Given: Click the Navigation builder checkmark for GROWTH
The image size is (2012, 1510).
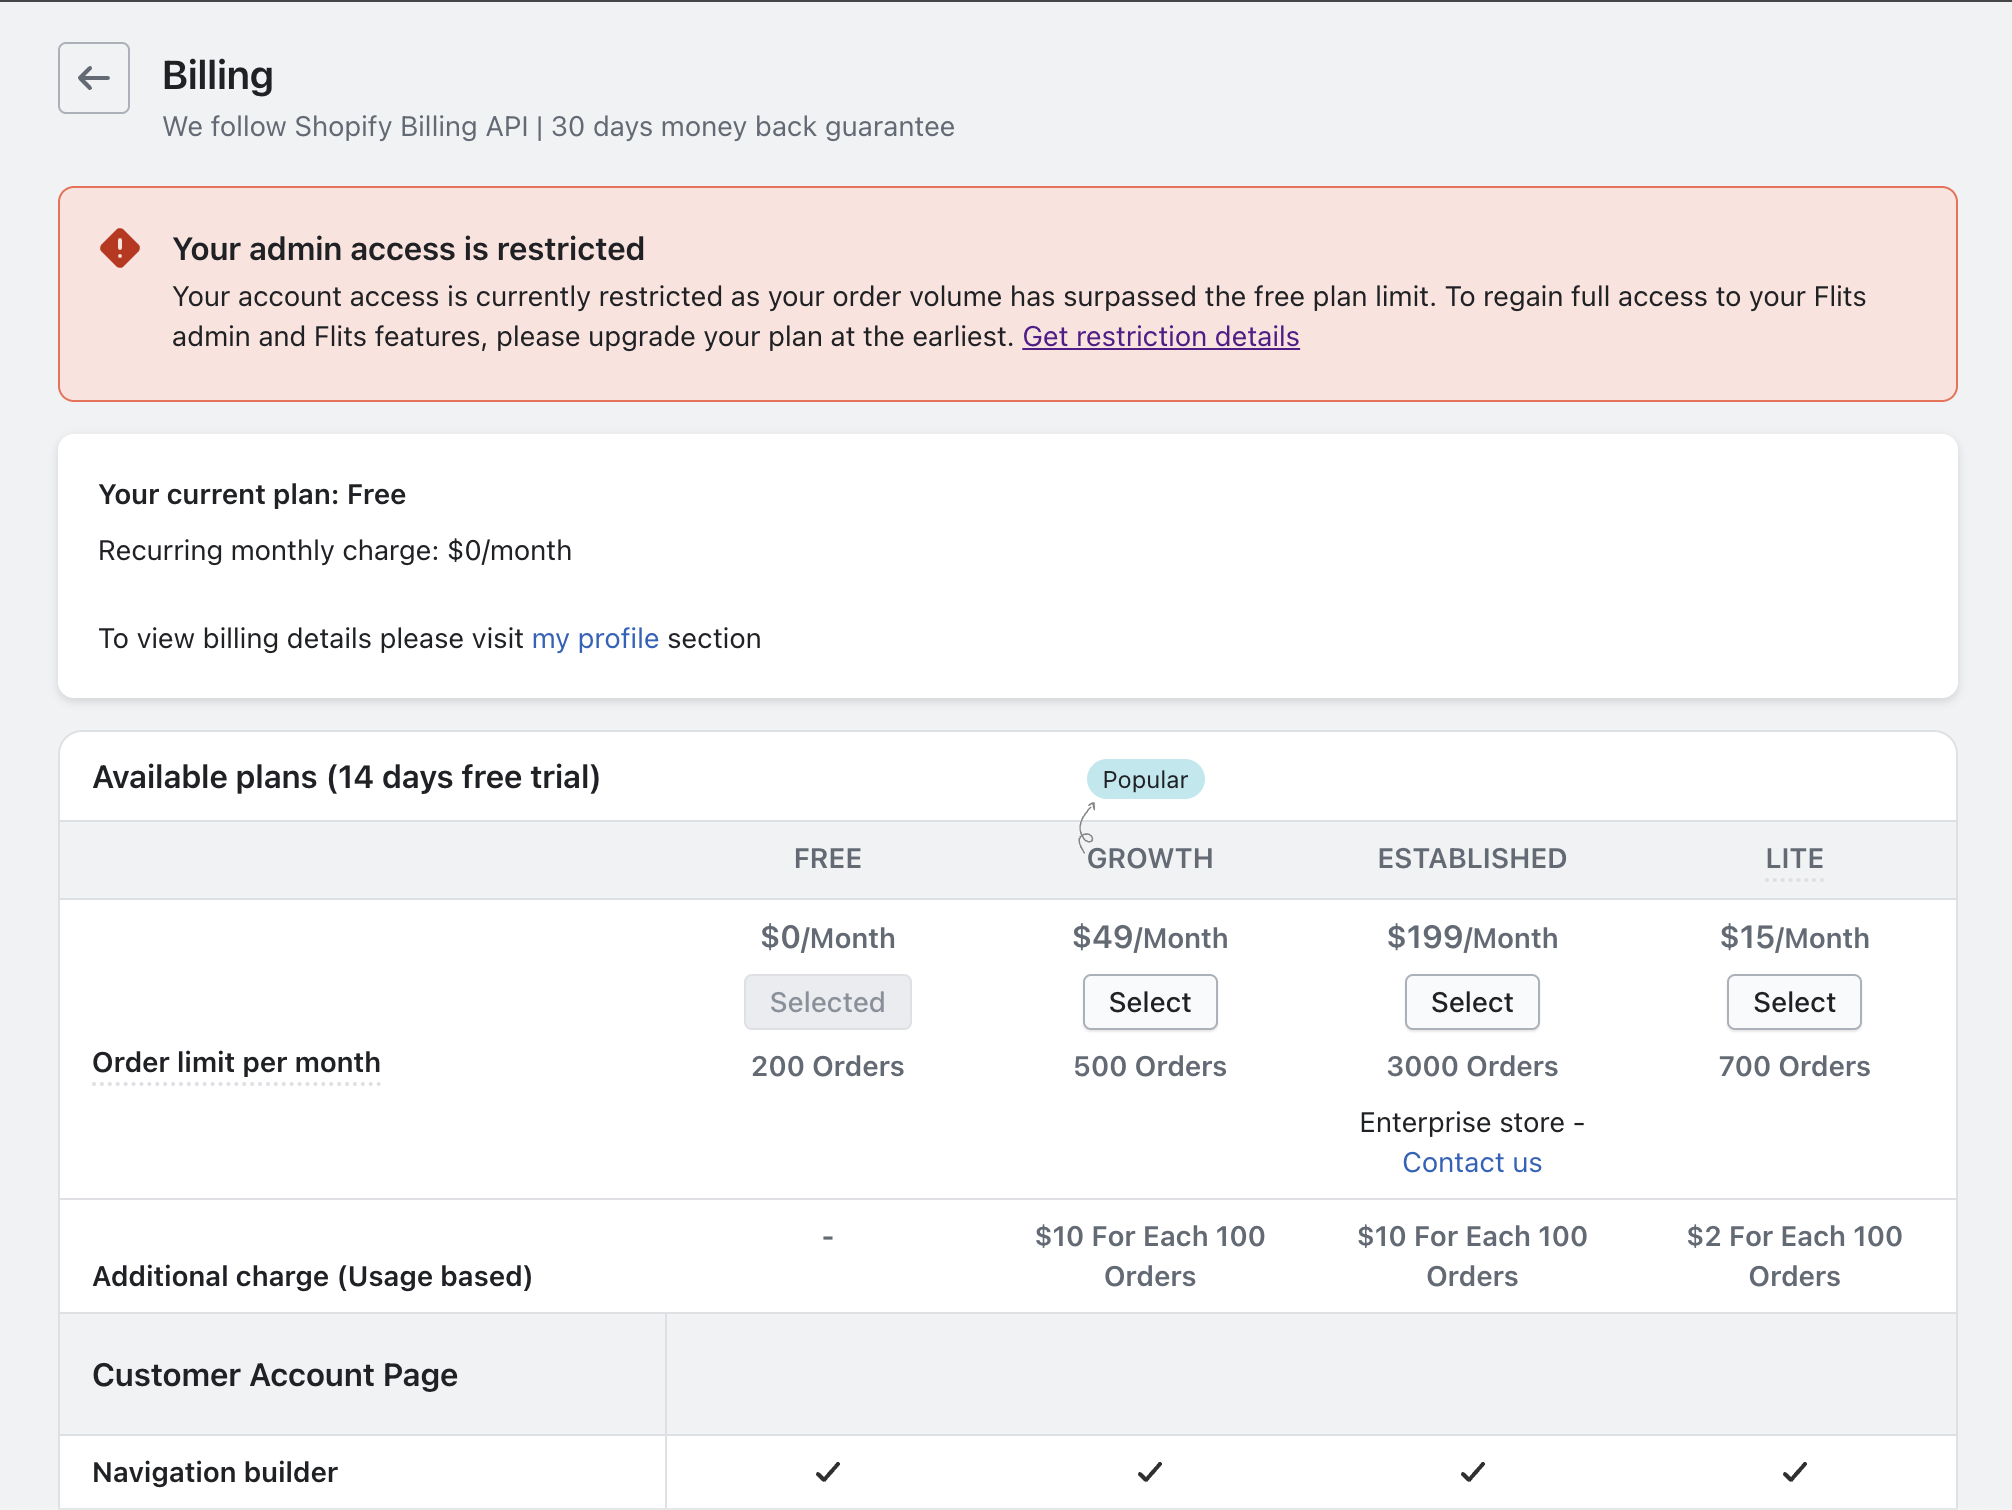Looking at the screenshot, I should point(1150,1472).
